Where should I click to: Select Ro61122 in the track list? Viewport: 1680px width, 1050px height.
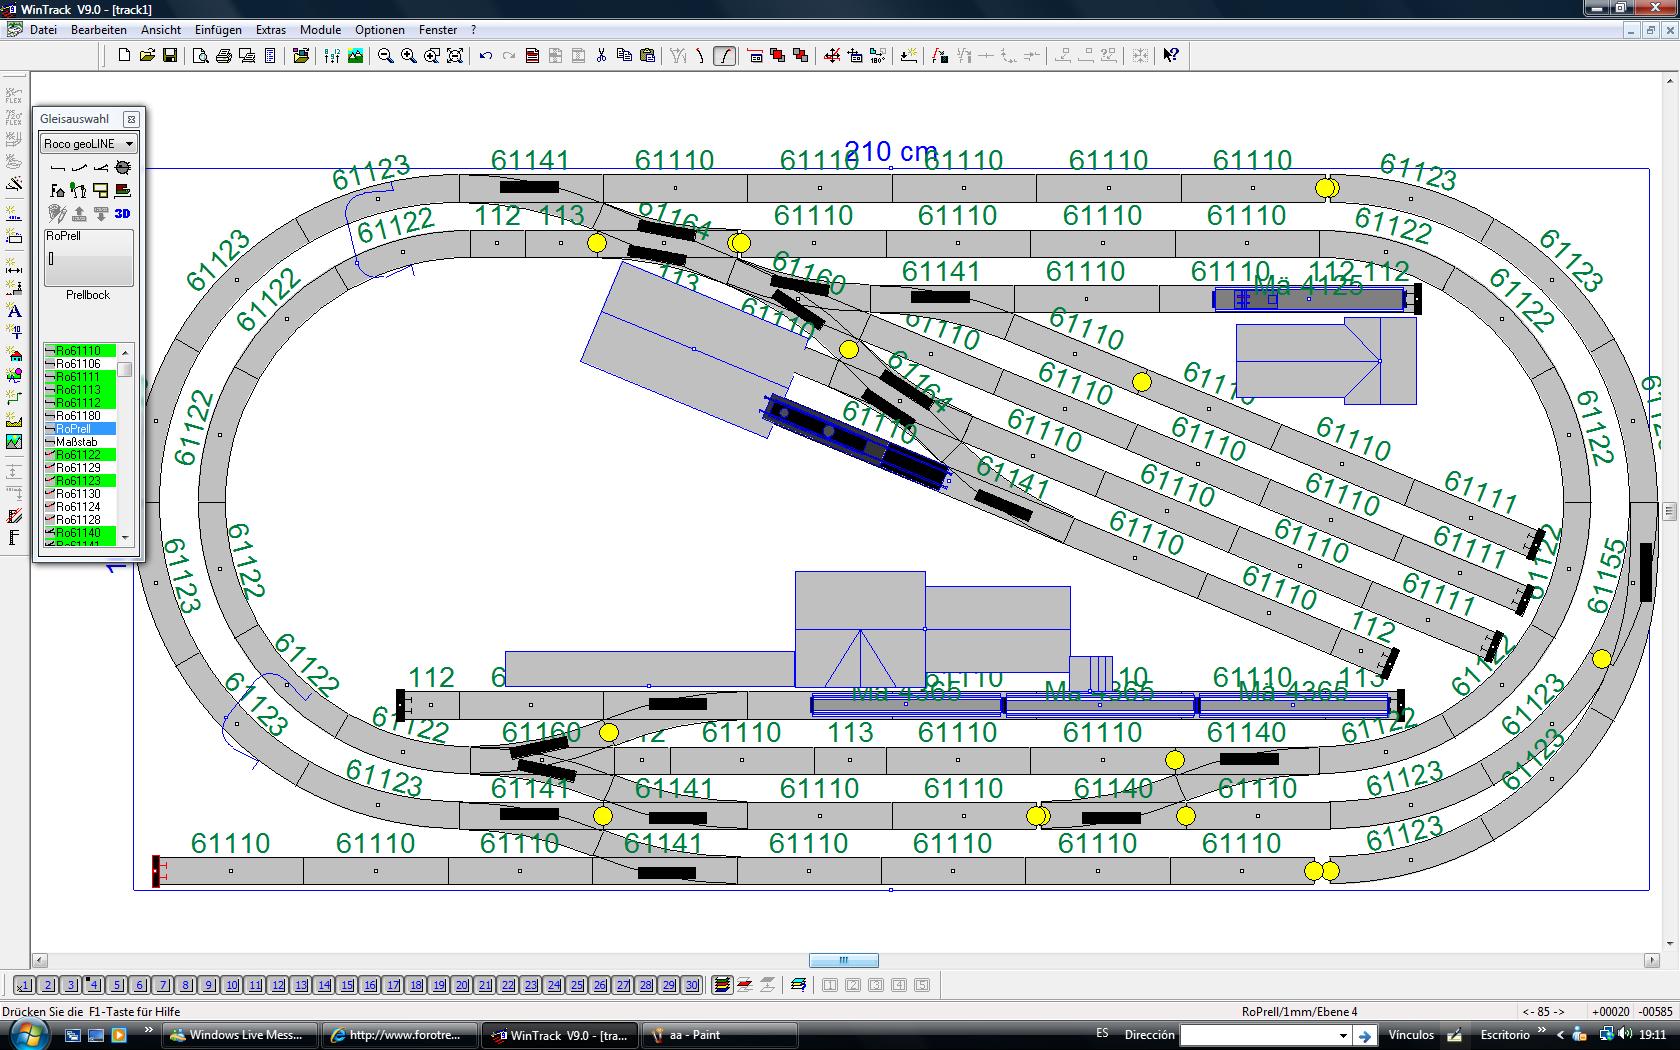pos(79,455)
